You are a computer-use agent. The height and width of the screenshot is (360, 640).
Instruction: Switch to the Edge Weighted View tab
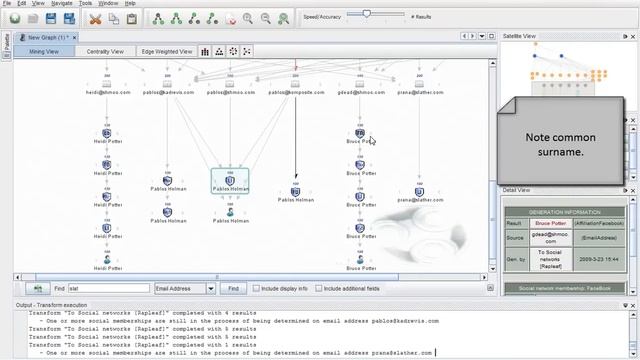[x=167, y=51]
